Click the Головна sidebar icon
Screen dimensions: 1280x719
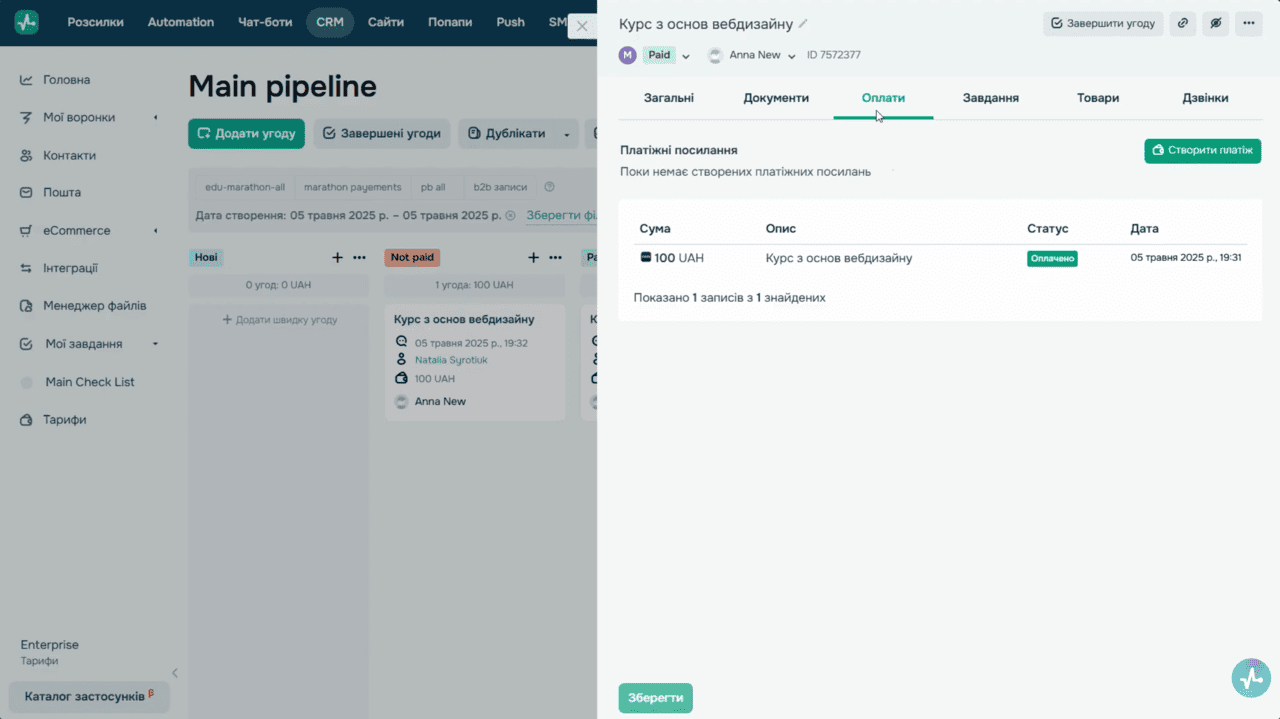point(27,80)
